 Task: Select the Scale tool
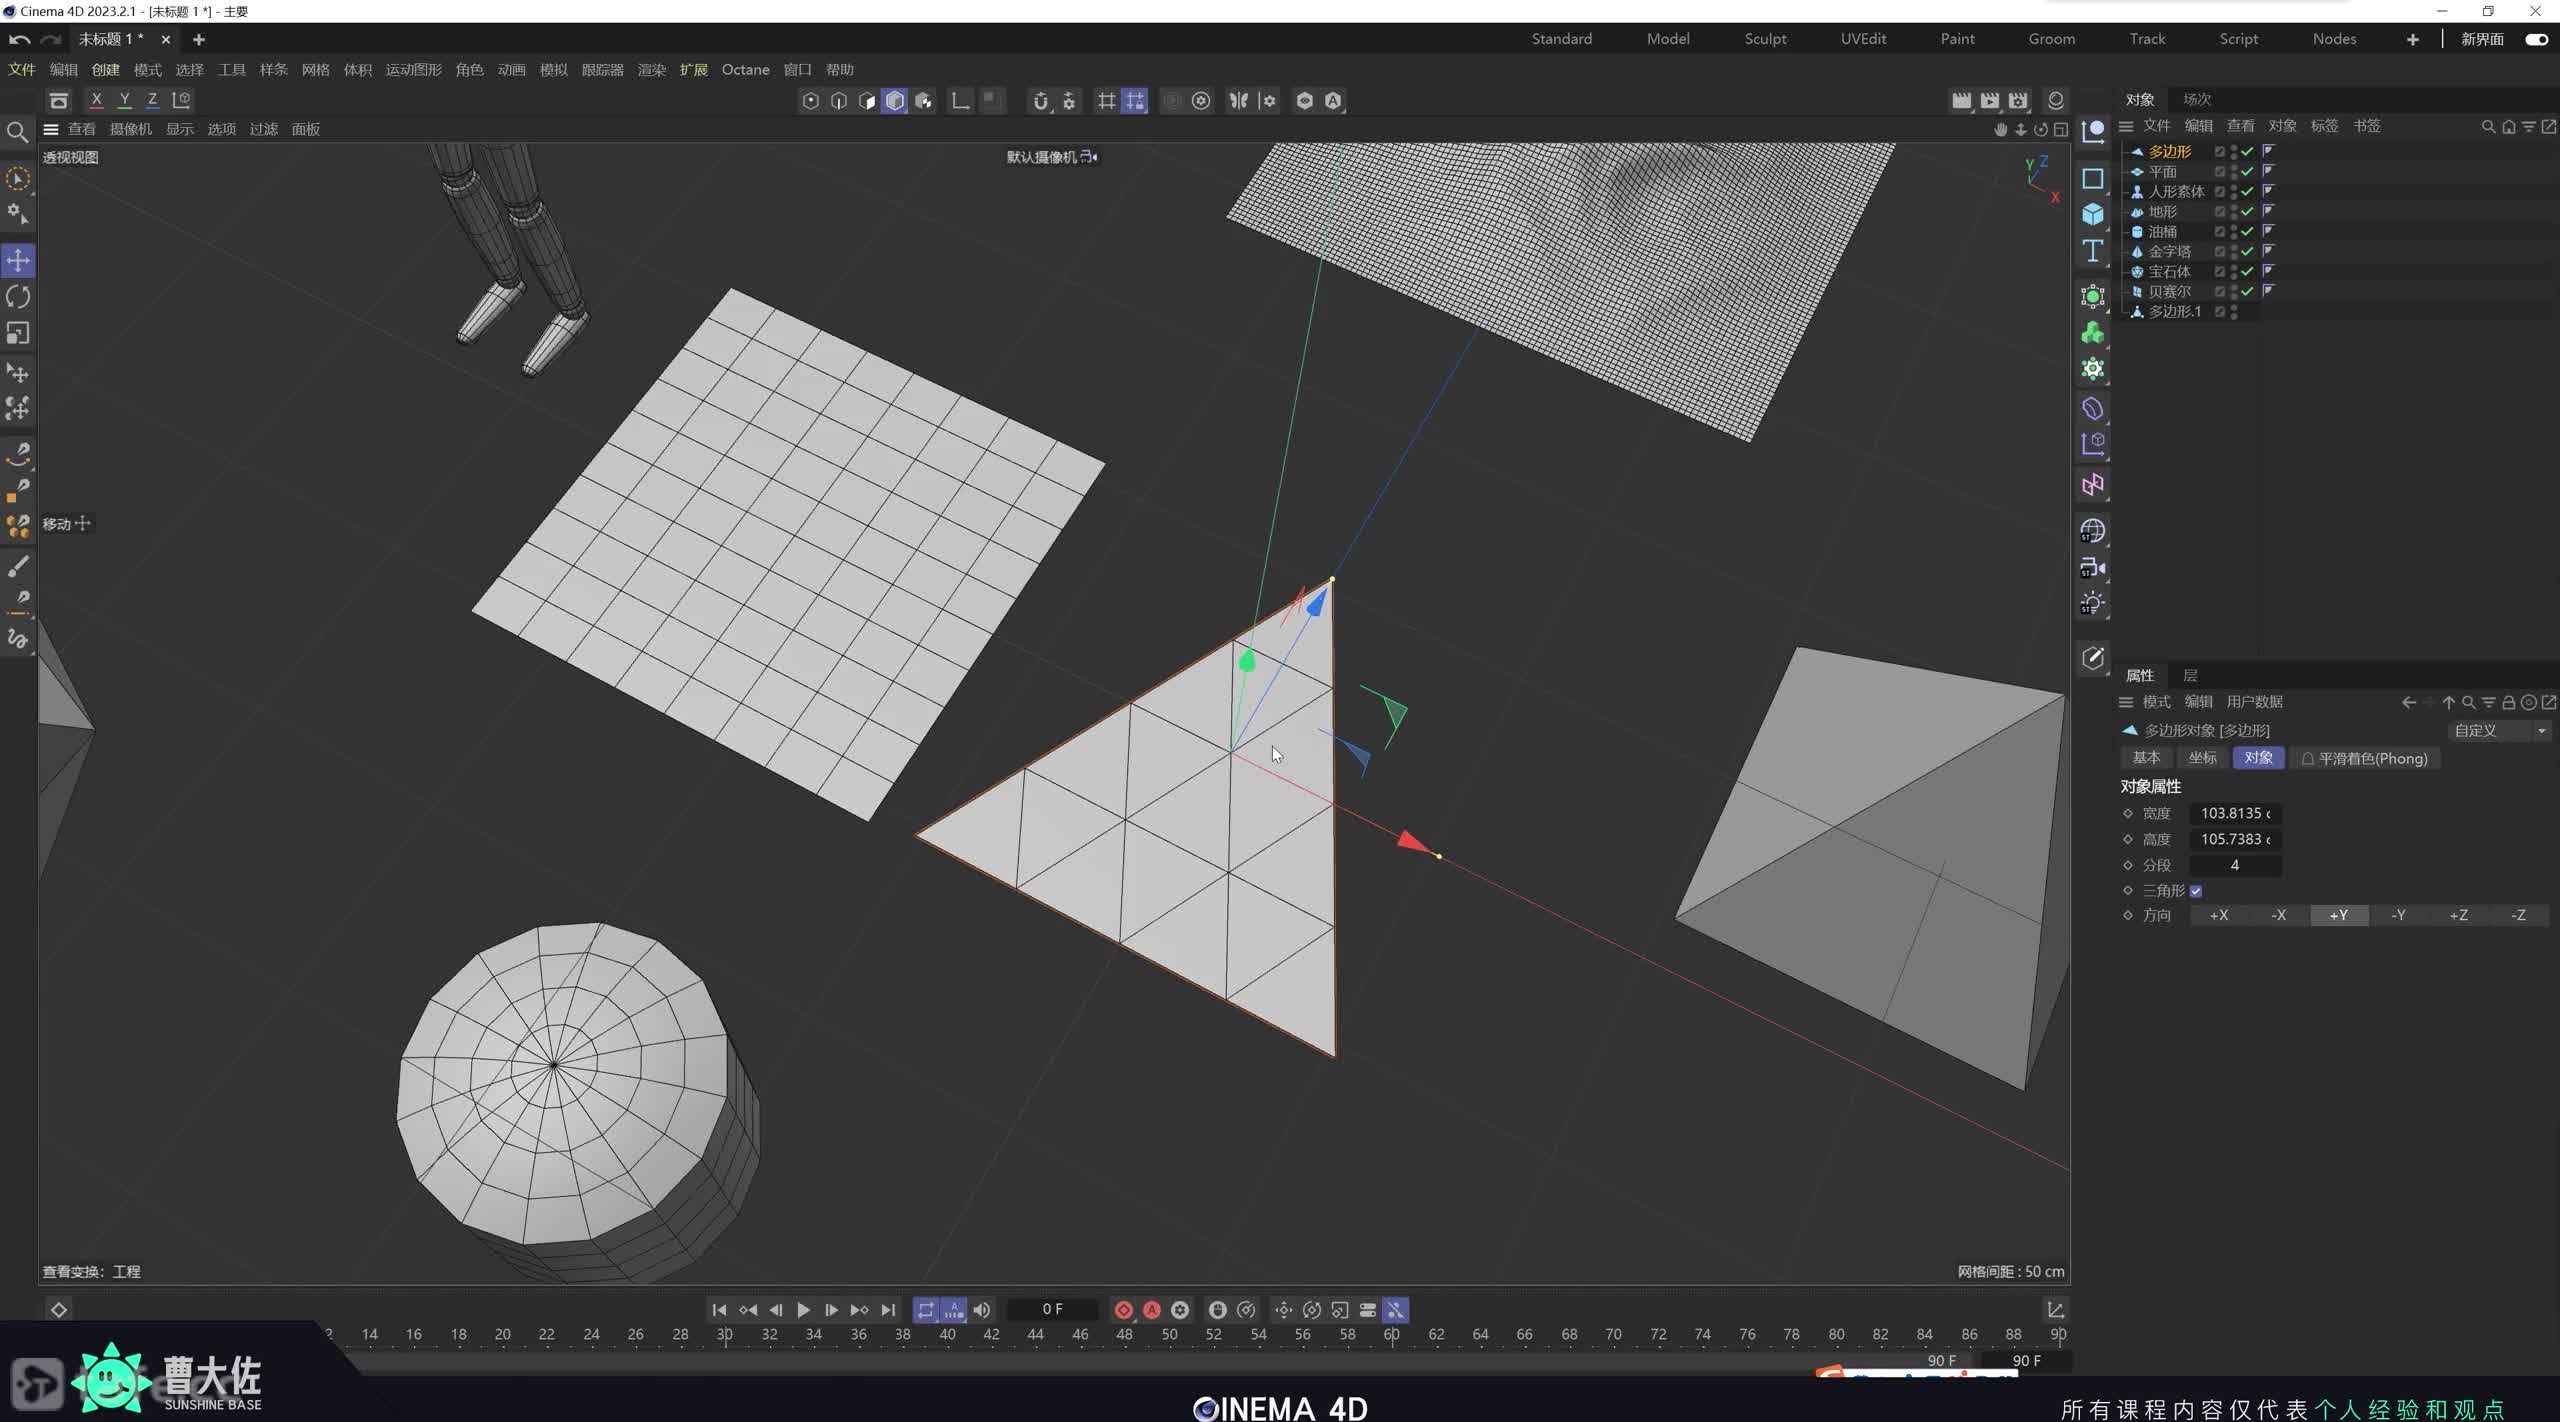(18, 333)
